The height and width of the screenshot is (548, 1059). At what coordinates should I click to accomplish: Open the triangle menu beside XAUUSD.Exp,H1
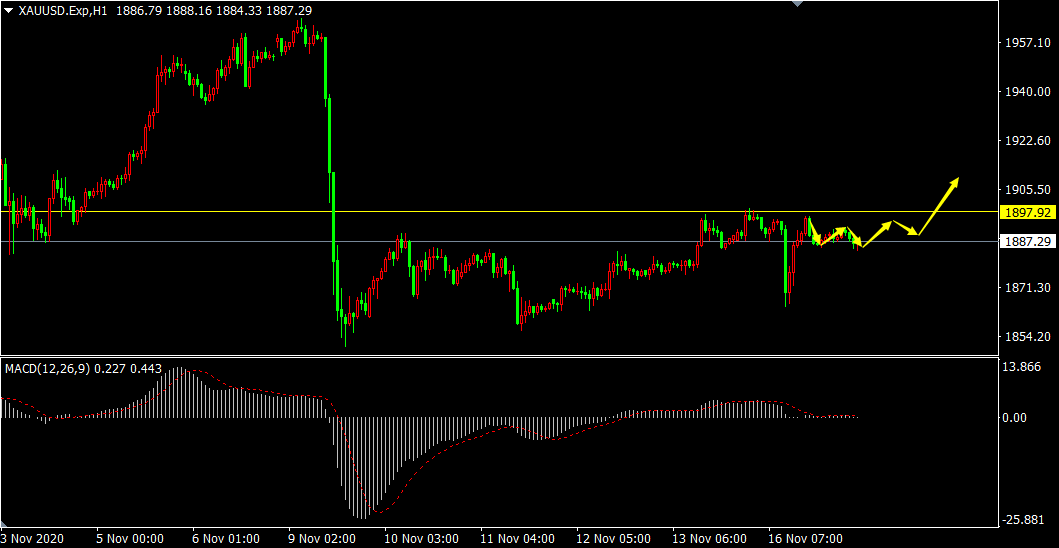point(9,11)
